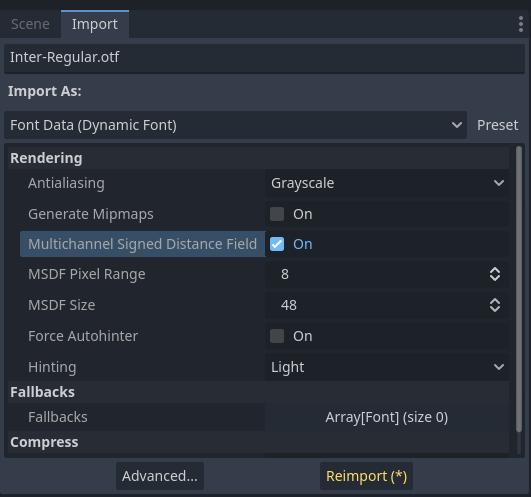
Task: Click the Reimport (*) button
Action: pyautogui.click(x=366, y=476)
